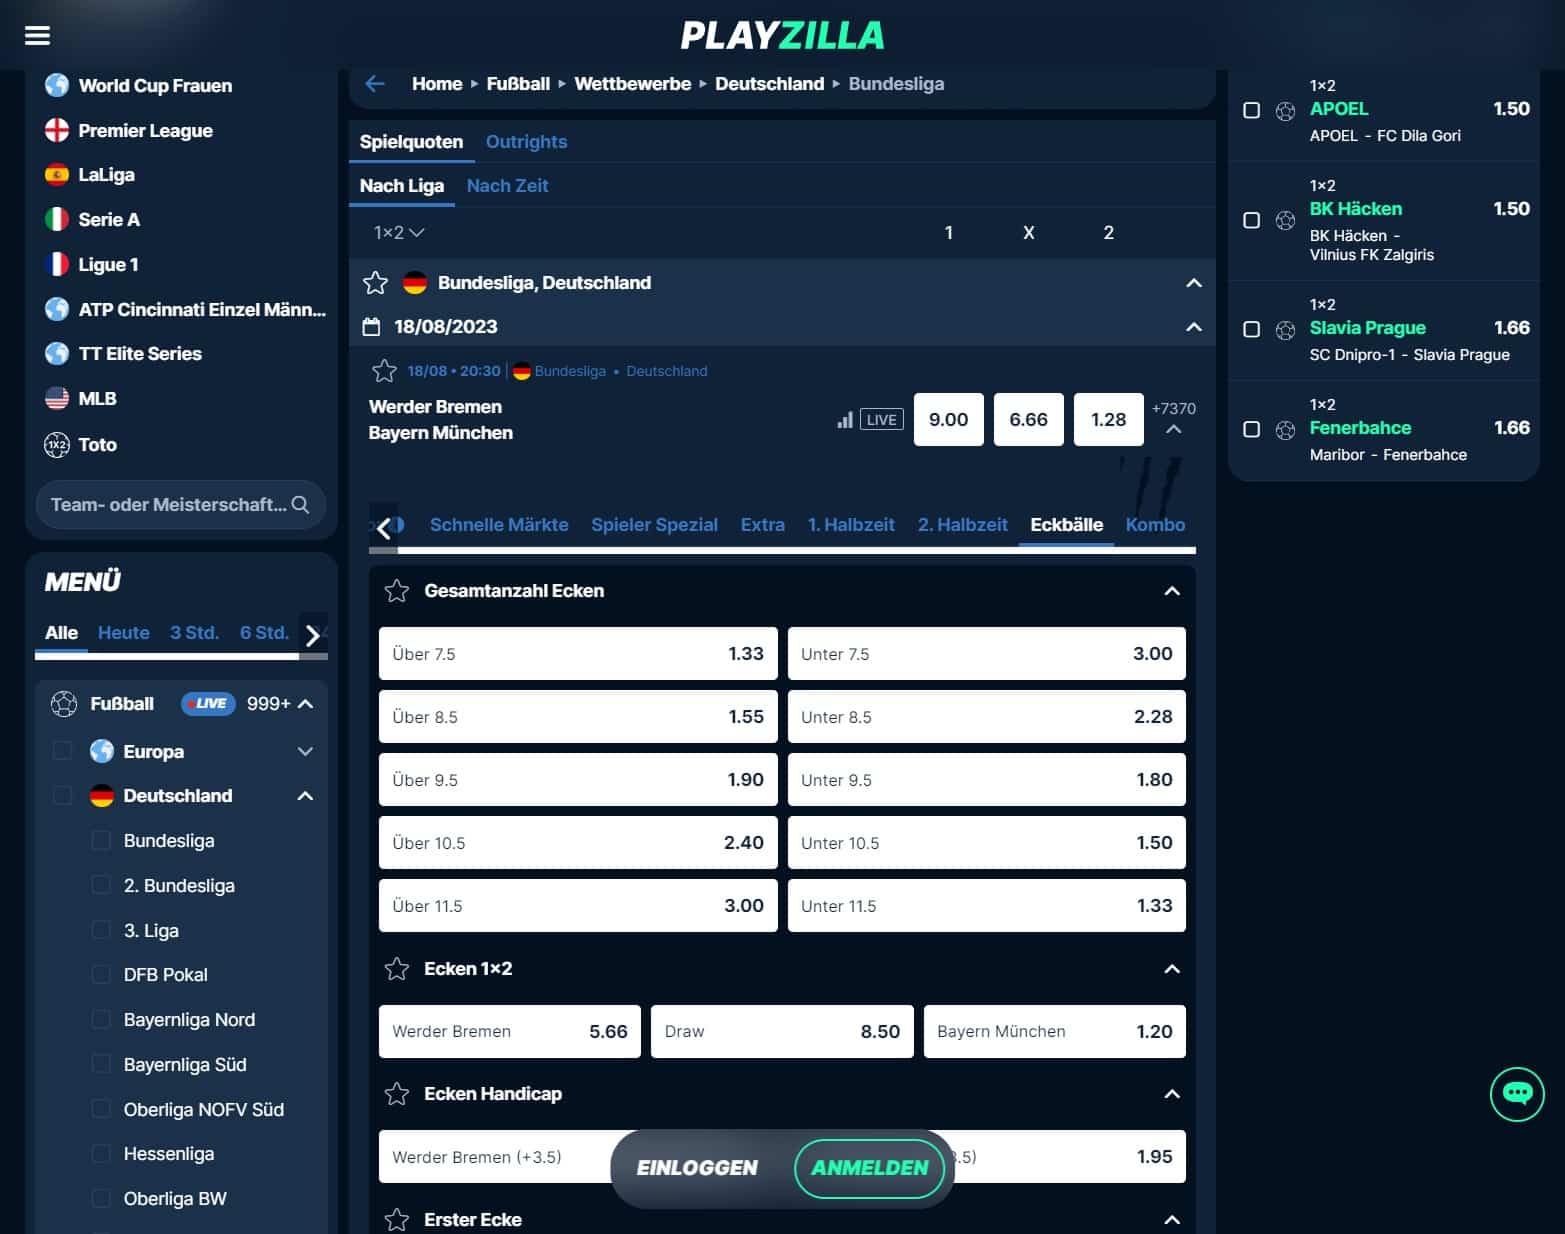Click the EINLOGGEN button
The height and width of the screenshot is (1234, 1565).
697,1168
